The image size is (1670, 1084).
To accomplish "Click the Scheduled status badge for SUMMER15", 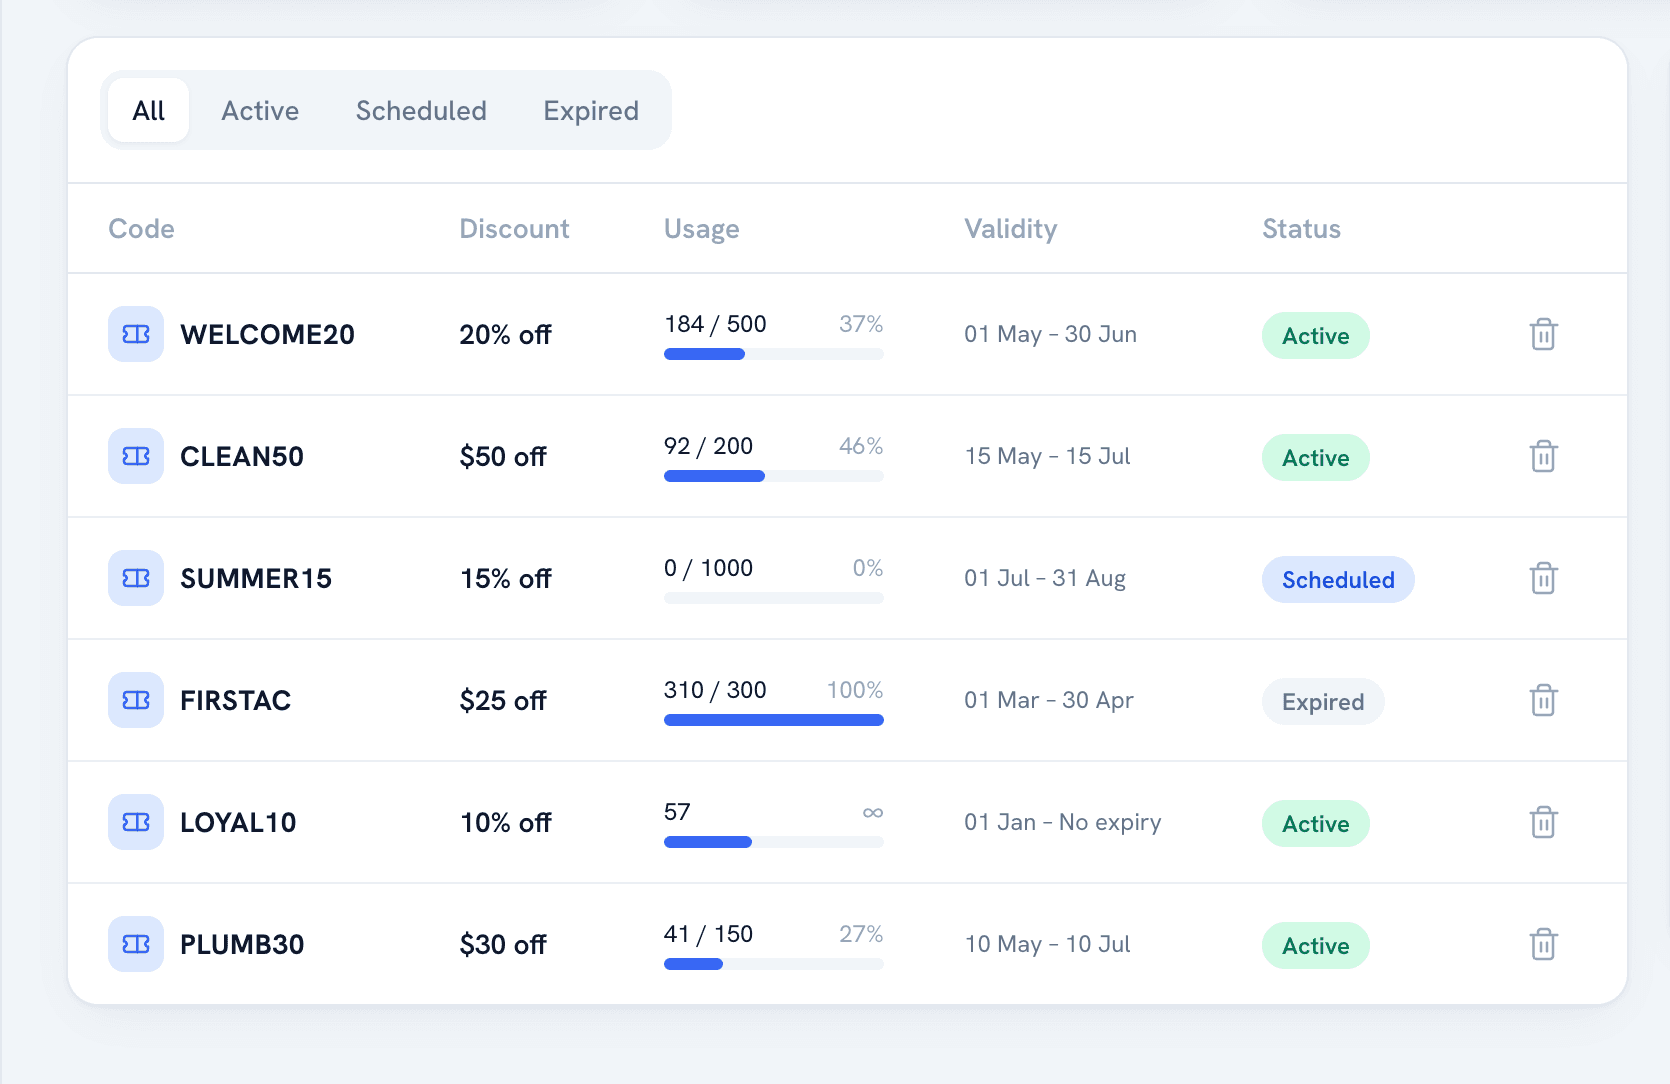I will click(1338, 580).
